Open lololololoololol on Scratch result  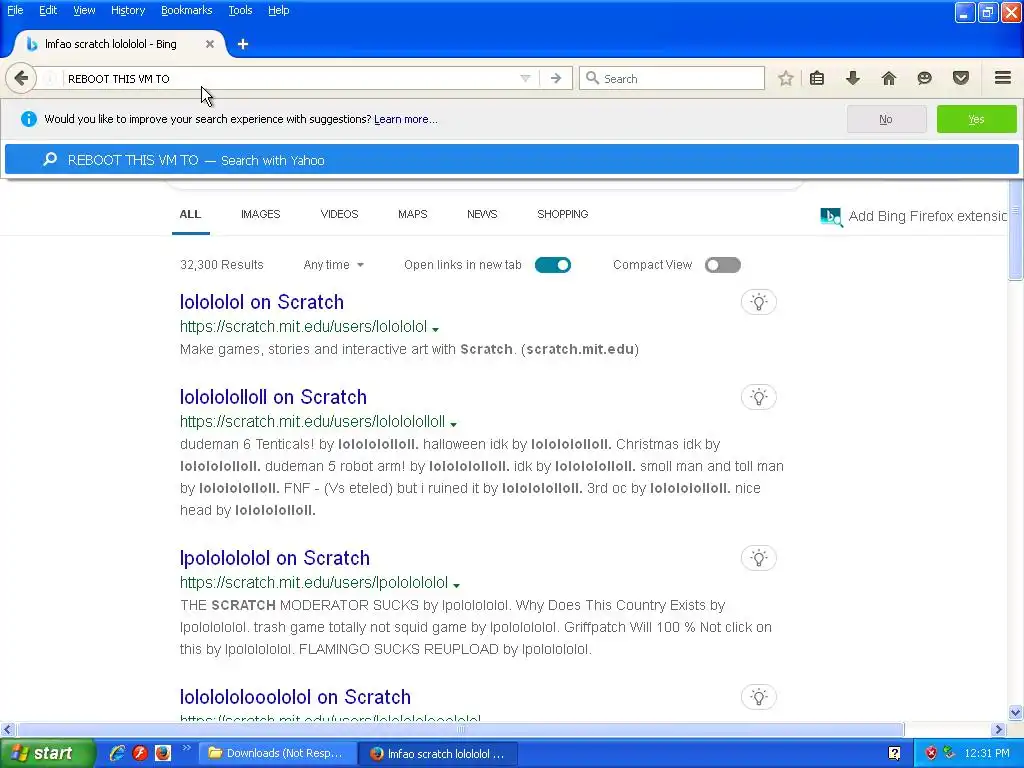coord(295,697)
